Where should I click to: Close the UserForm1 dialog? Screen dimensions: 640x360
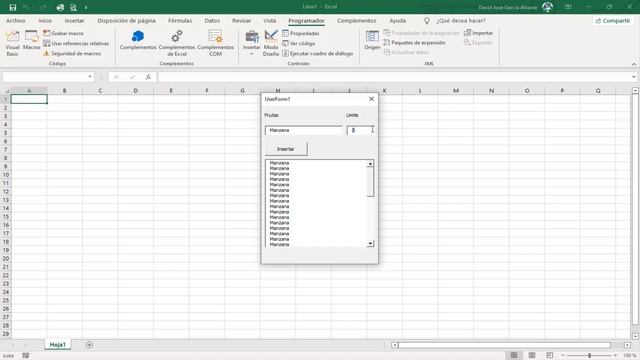click(371, 99)
